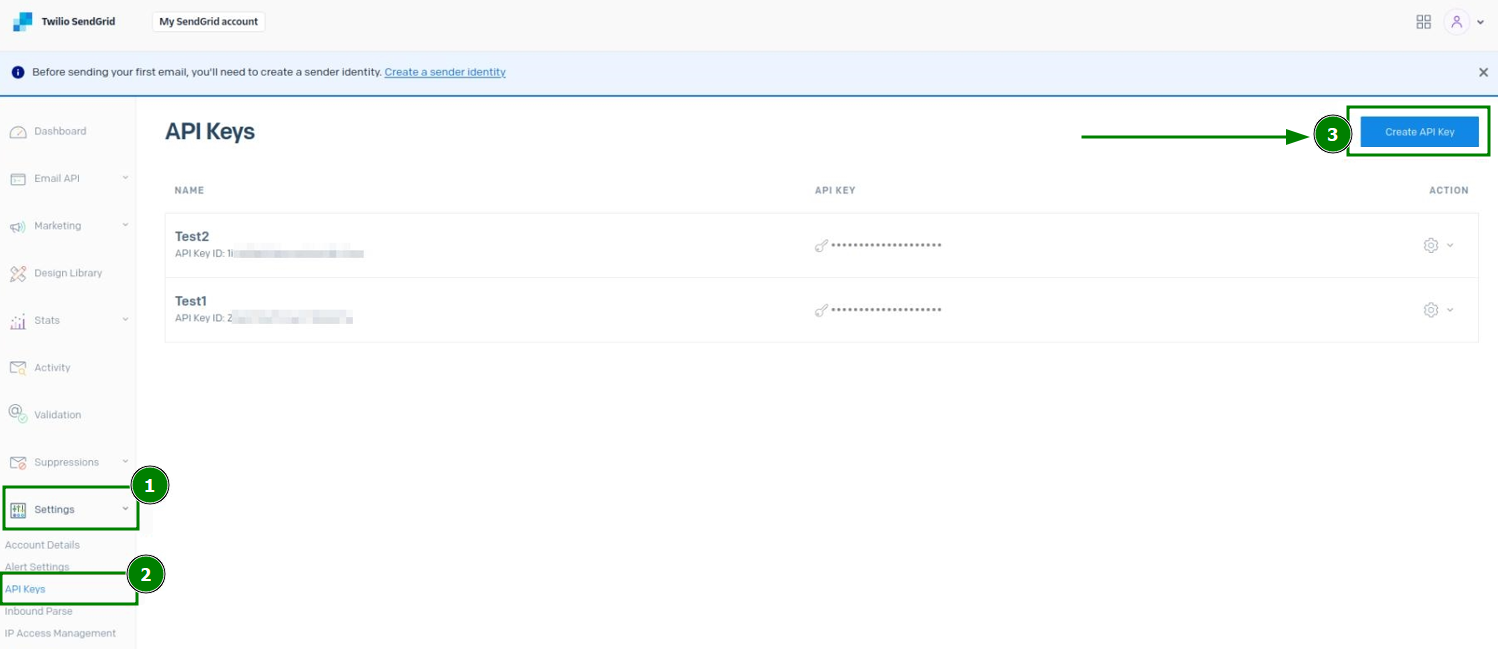The height and width of the screenshot is (649, 1498).
Task: Select the Stats chart icon
Action: pos(18,320)
